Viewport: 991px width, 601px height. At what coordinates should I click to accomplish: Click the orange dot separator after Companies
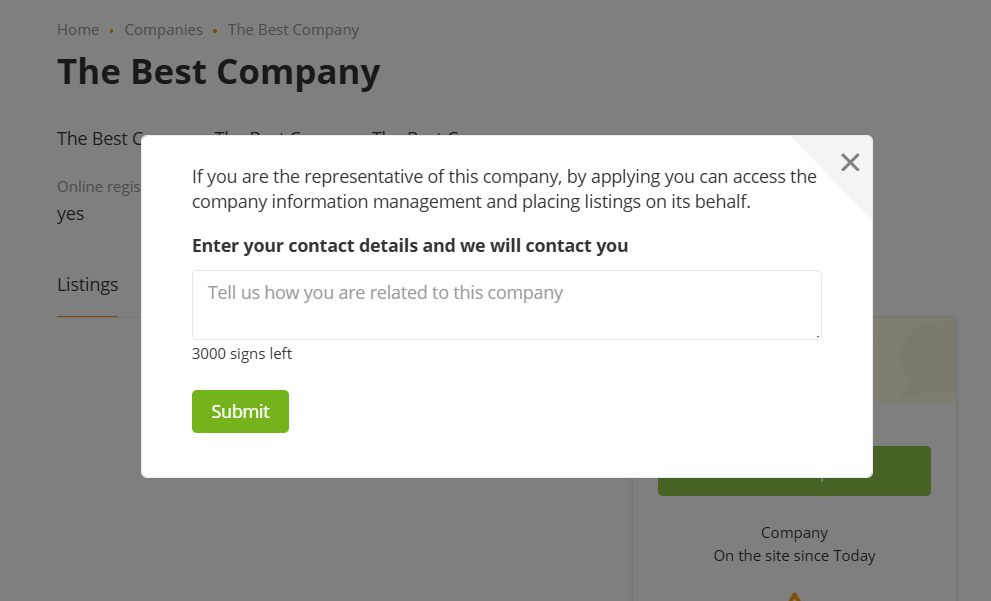pos(215,31)
